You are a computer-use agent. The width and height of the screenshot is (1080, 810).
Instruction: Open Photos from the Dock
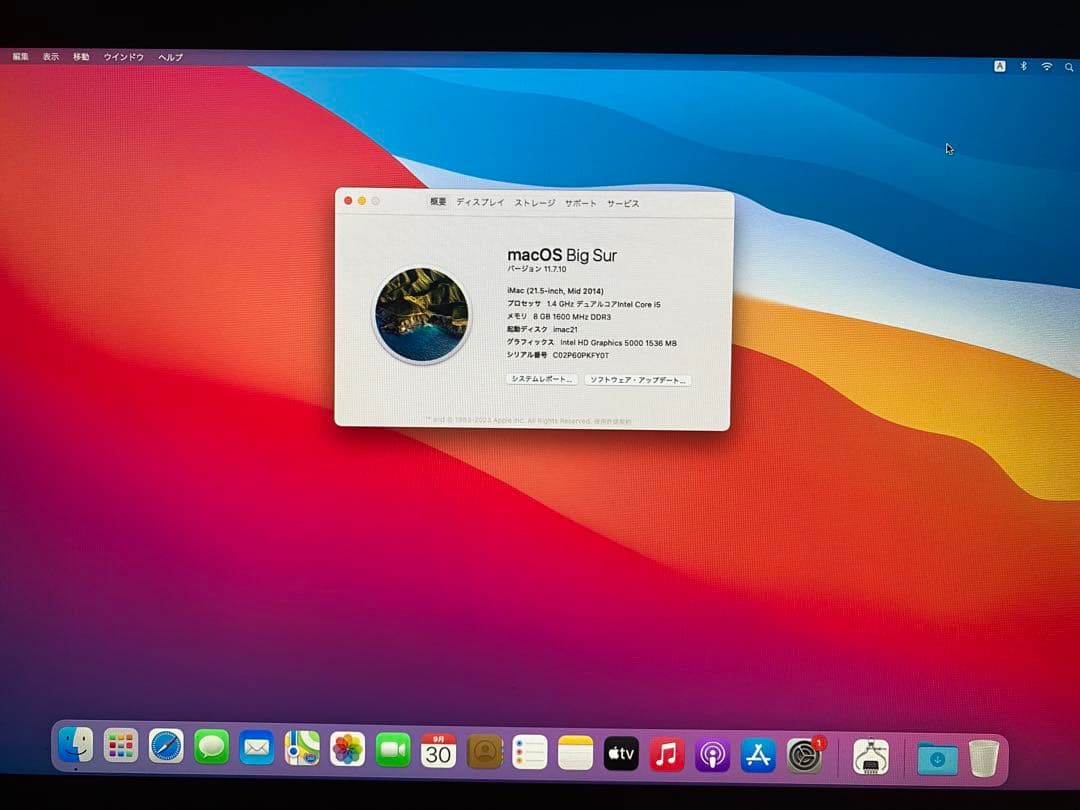coord(347,752)
